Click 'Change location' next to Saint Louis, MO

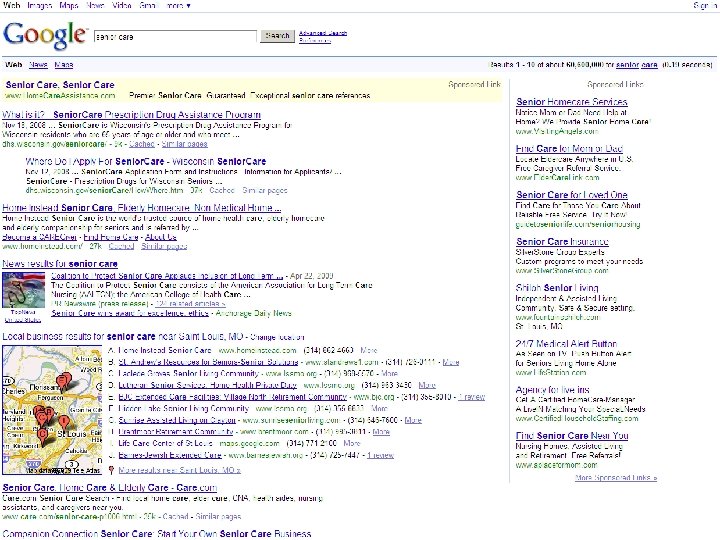tap(277, 337)
